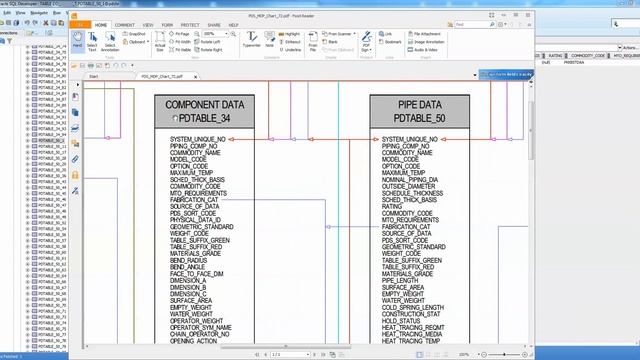The height and width of the screenshot is (360, 640).
Task: Click the print icon in quick access toolbar
Action: tap(91, 65)
